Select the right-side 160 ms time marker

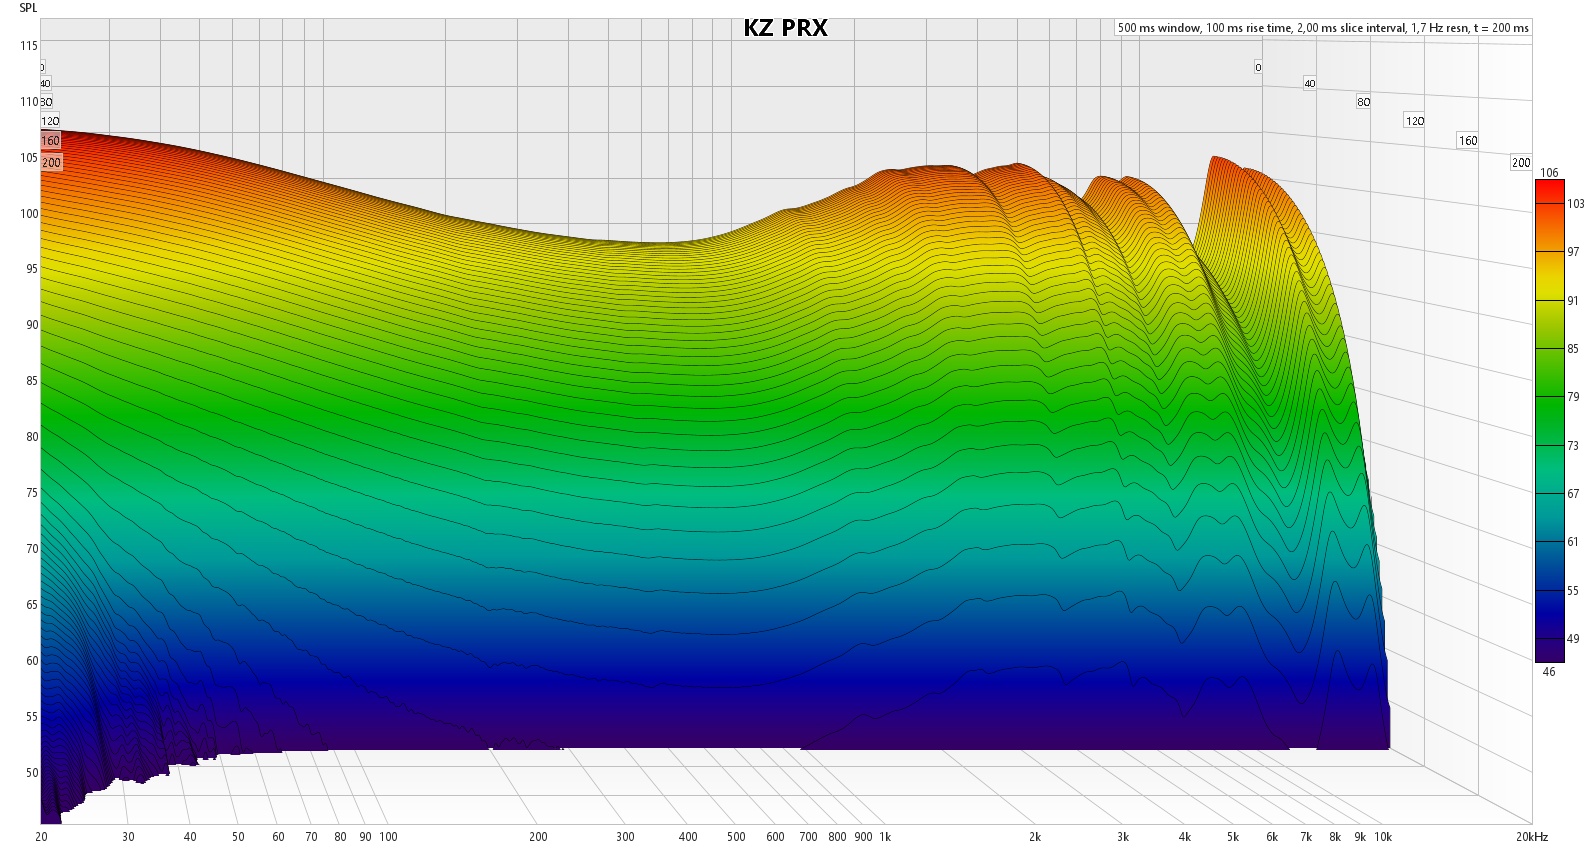tap(1467, 141)
